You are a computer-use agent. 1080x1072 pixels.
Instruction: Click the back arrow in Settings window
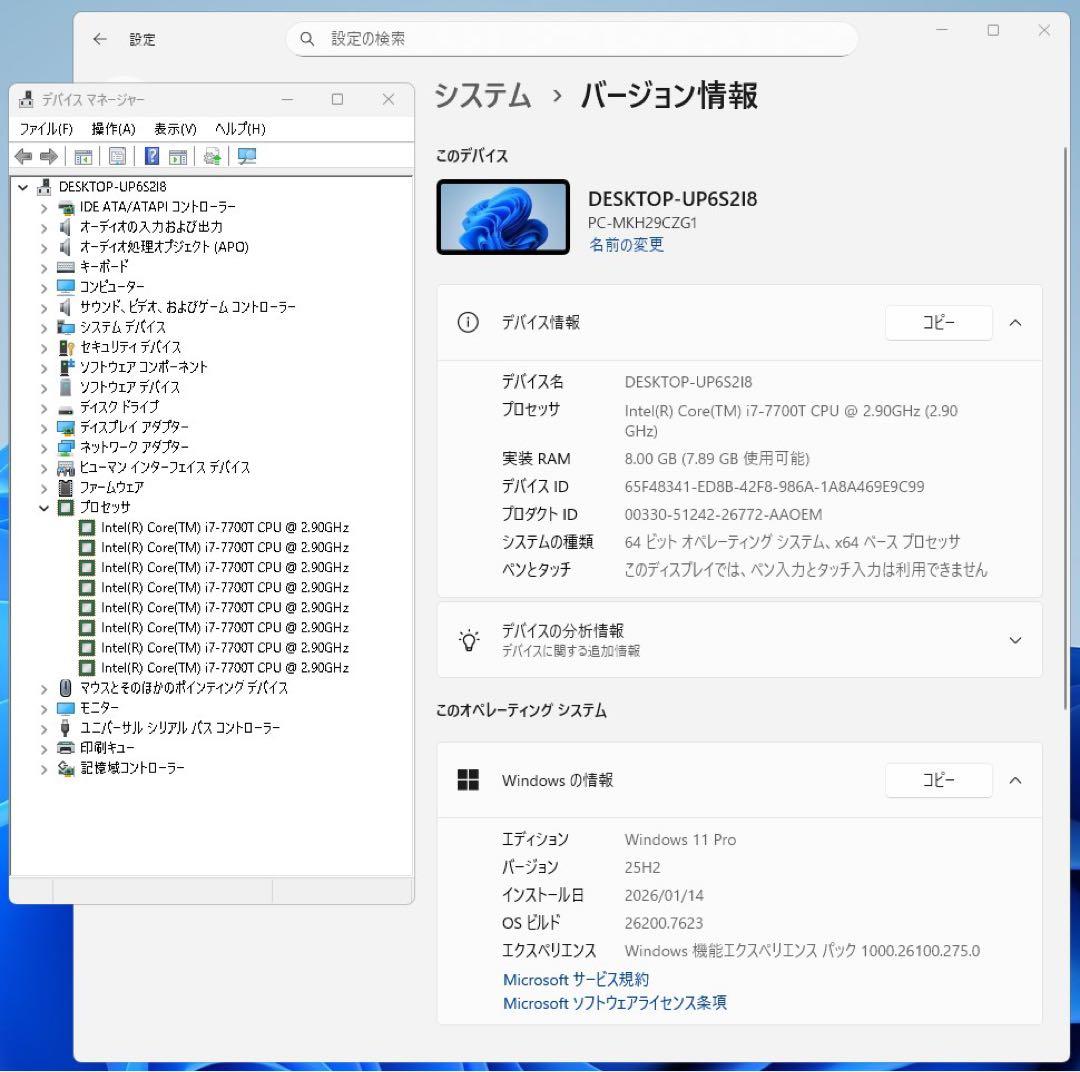click(99, 38)
